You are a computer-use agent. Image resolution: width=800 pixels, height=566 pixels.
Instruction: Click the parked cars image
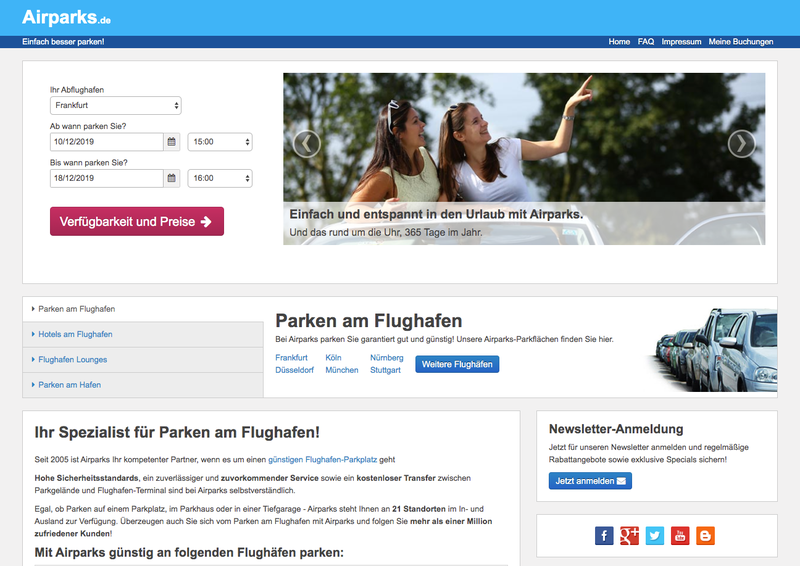(714, 350)
